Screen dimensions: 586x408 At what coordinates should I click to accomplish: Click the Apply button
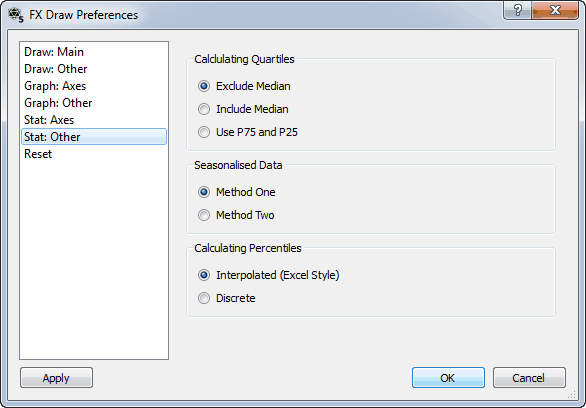point(56,378)
